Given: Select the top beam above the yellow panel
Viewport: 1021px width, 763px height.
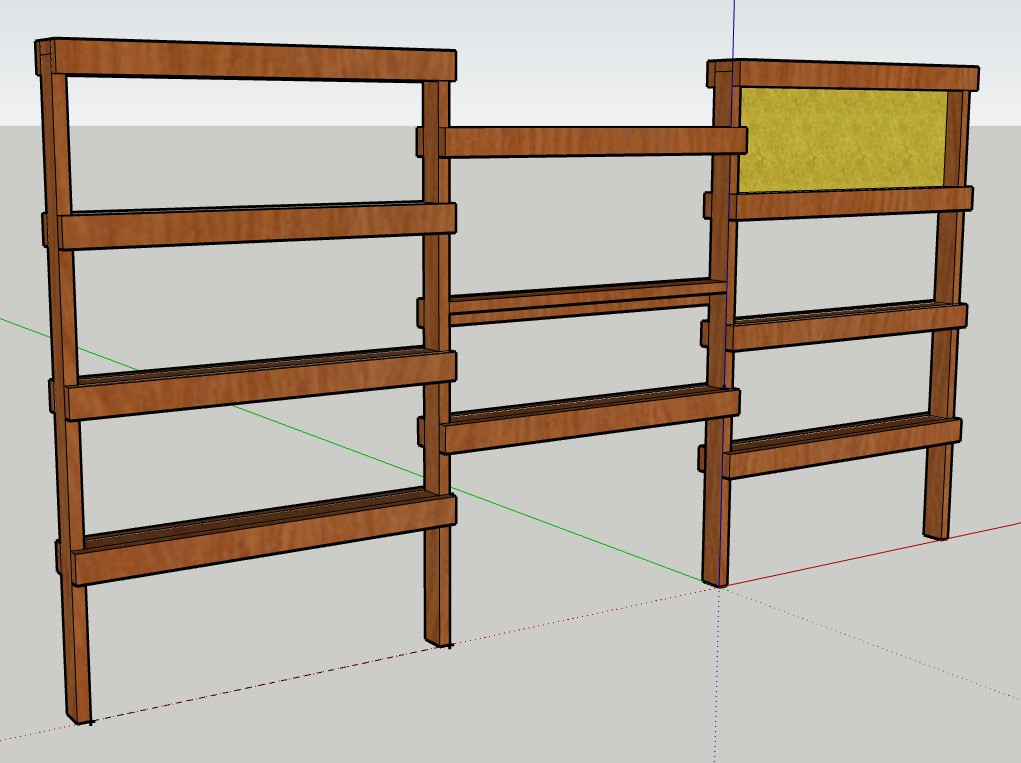Looking at the screenshot, I should pyautogui.click(x=844, y=76).
